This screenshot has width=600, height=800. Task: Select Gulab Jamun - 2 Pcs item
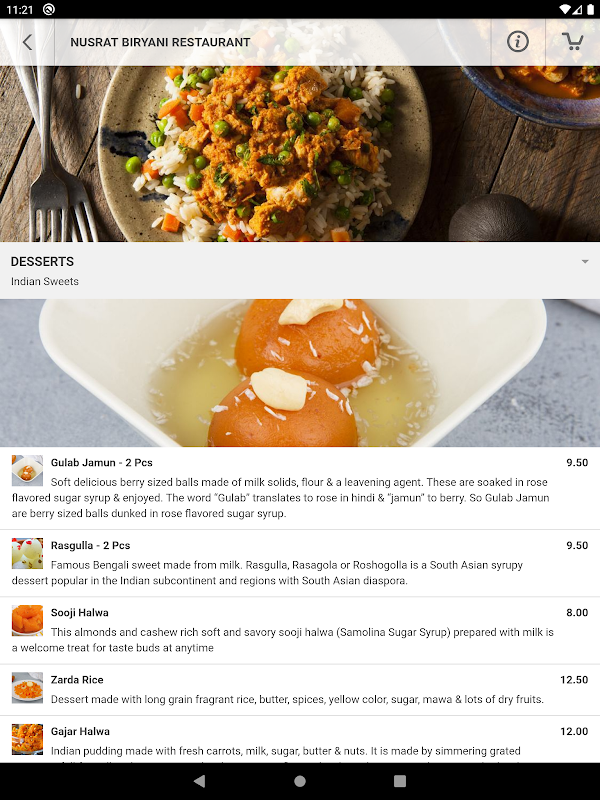pos(300,488)
